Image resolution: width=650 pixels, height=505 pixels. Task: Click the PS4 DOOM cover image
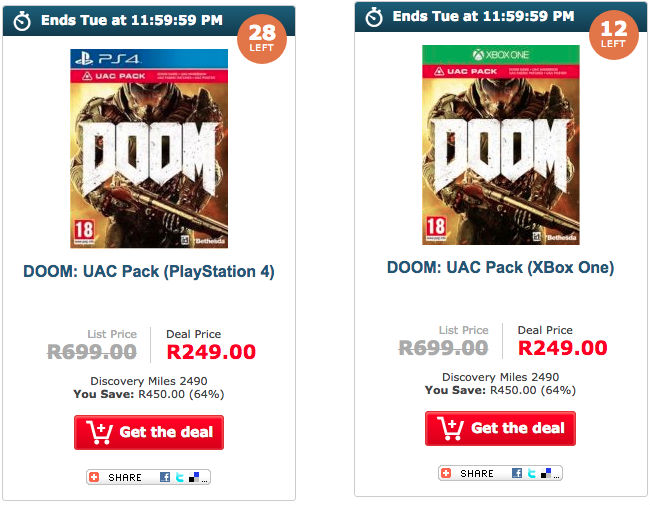[149, 148]
